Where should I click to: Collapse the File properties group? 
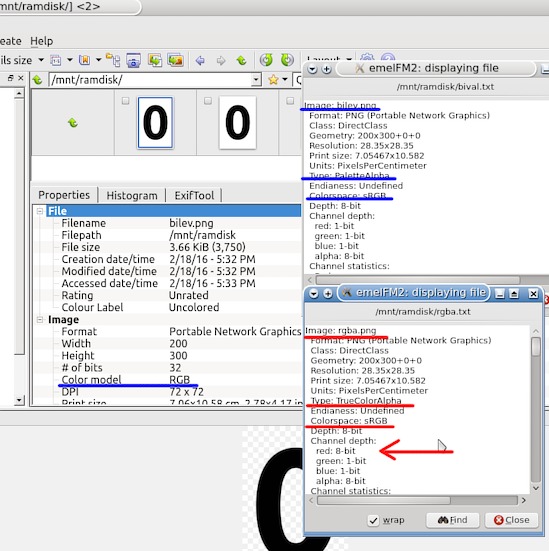[40, 211]
